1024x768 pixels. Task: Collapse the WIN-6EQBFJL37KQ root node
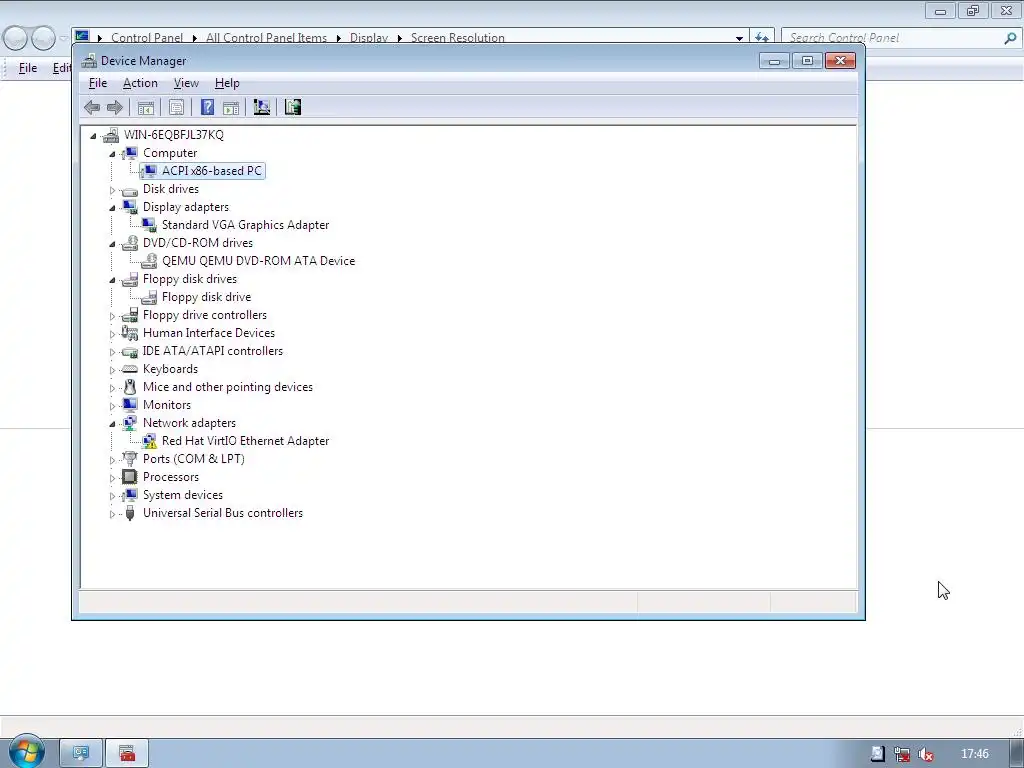[x=93, y=136]
